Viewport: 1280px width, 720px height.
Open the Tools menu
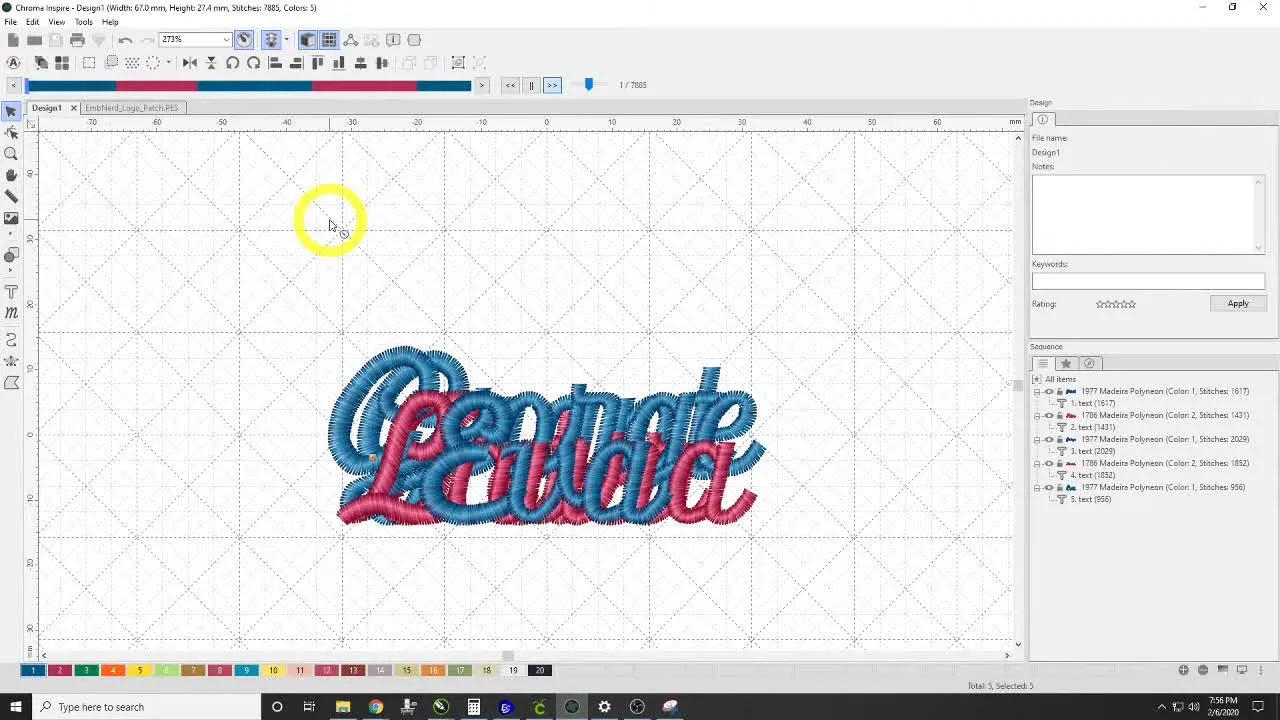pos(84,22)
